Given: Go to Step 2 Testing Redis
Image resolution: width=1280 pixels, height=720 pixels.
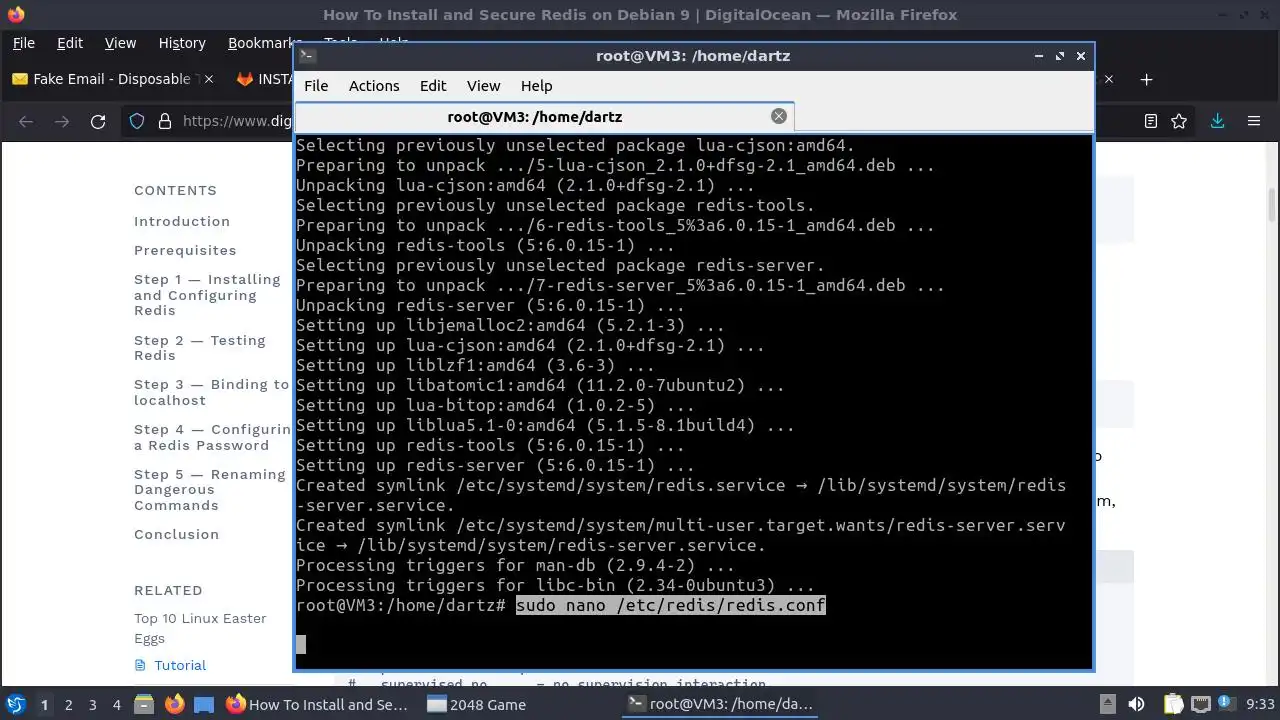Looking at the screenshot, I should 200,348.
